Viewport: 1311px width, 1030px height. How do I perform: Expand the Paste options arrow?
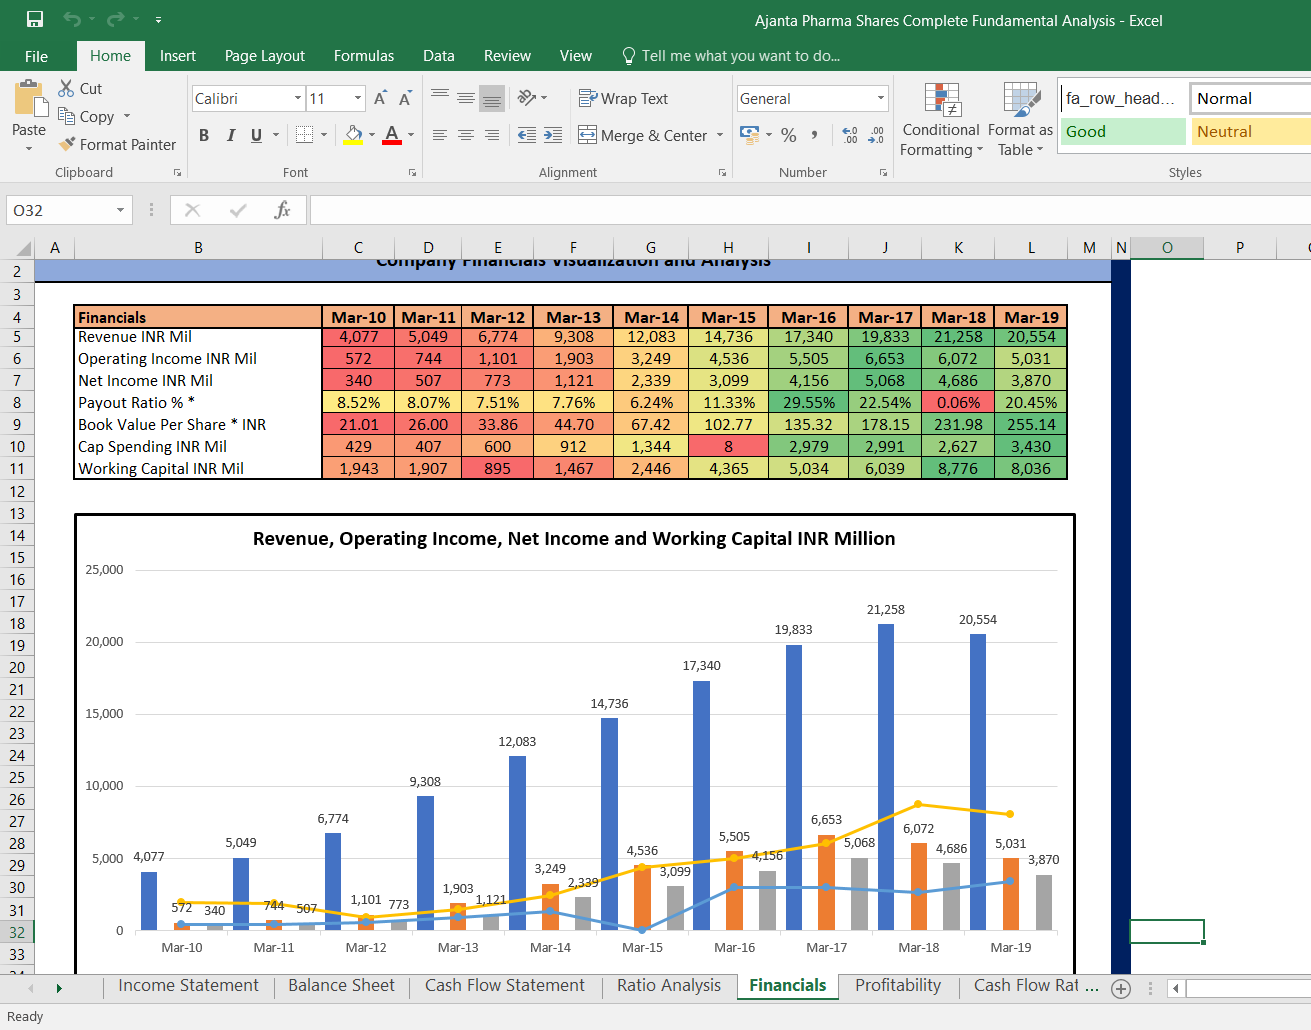[29, 149]
